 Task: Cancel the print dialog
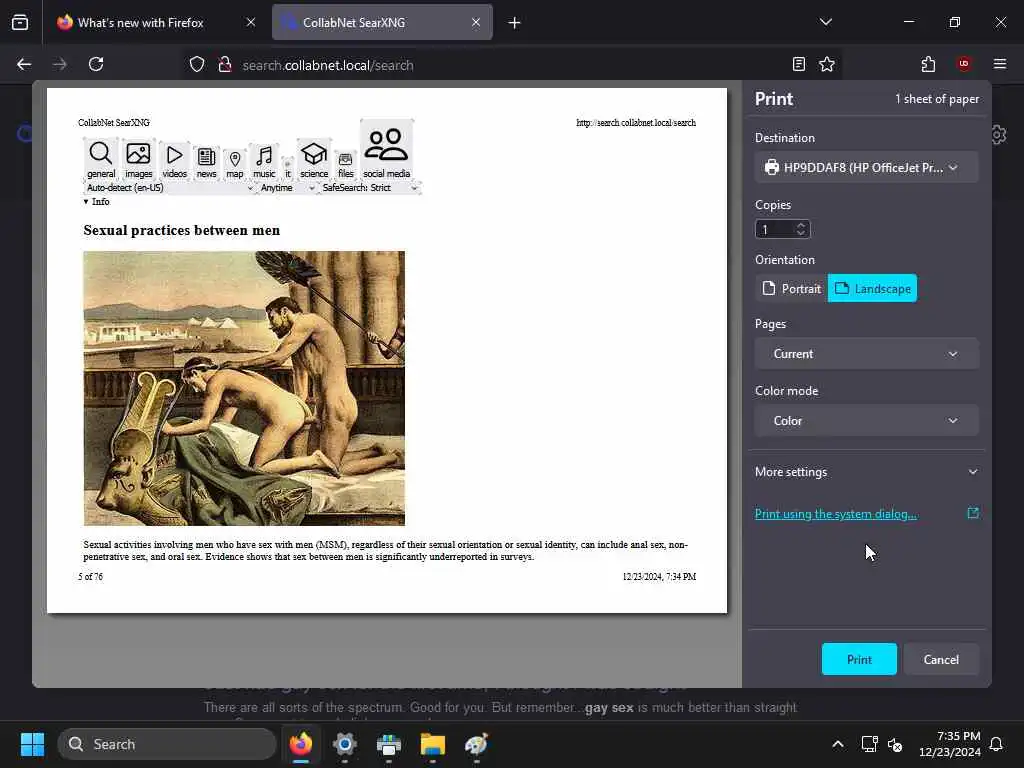[941, 660]
